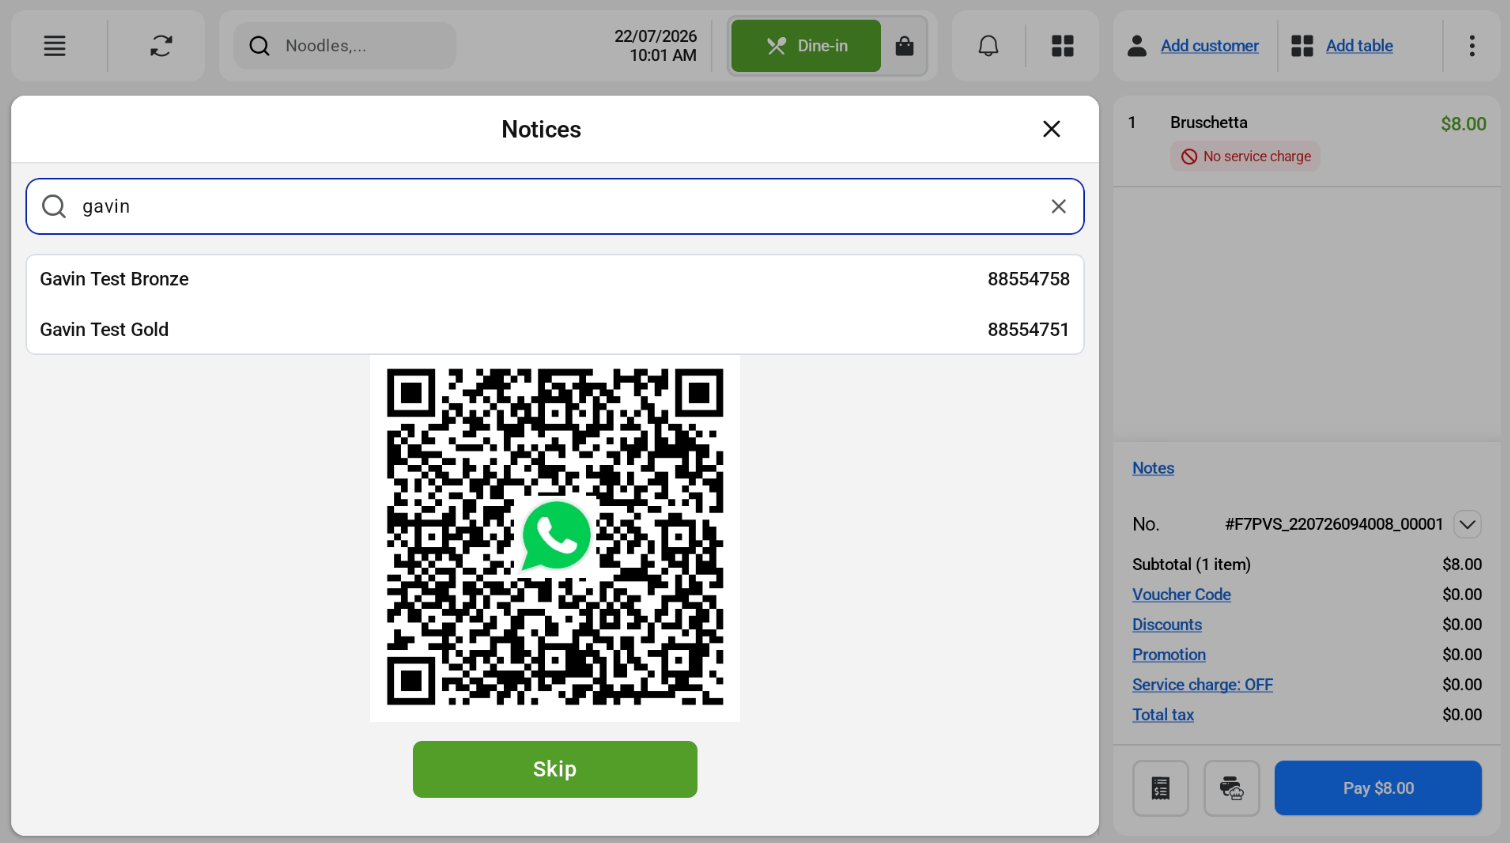Open the notifications bell
The image size is (1510, 843).
tap(988, 46)
